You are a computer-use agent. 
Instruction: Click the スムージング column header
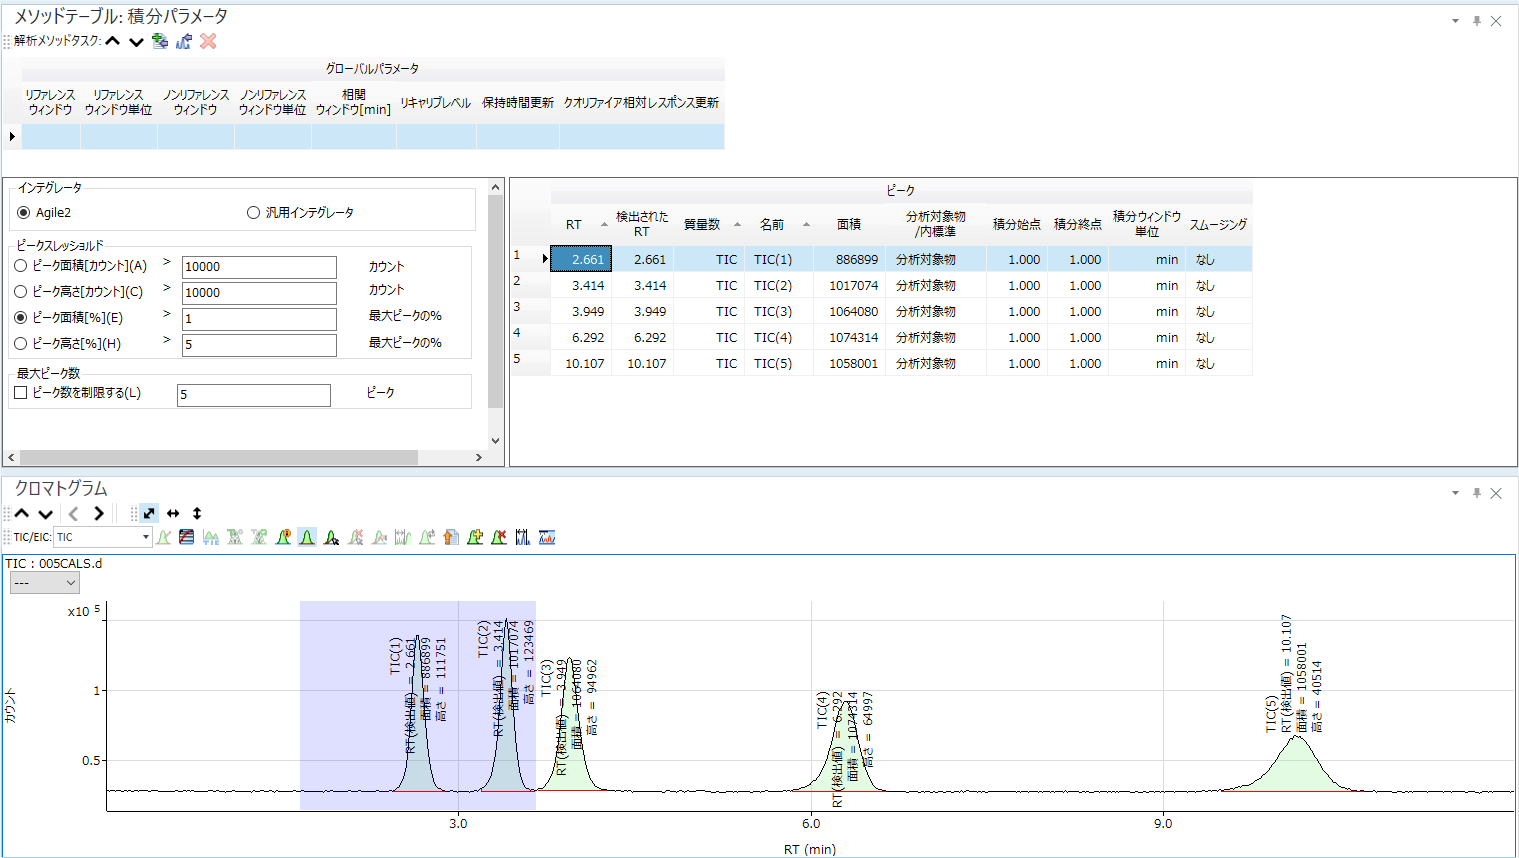[x=1218, y=224]
